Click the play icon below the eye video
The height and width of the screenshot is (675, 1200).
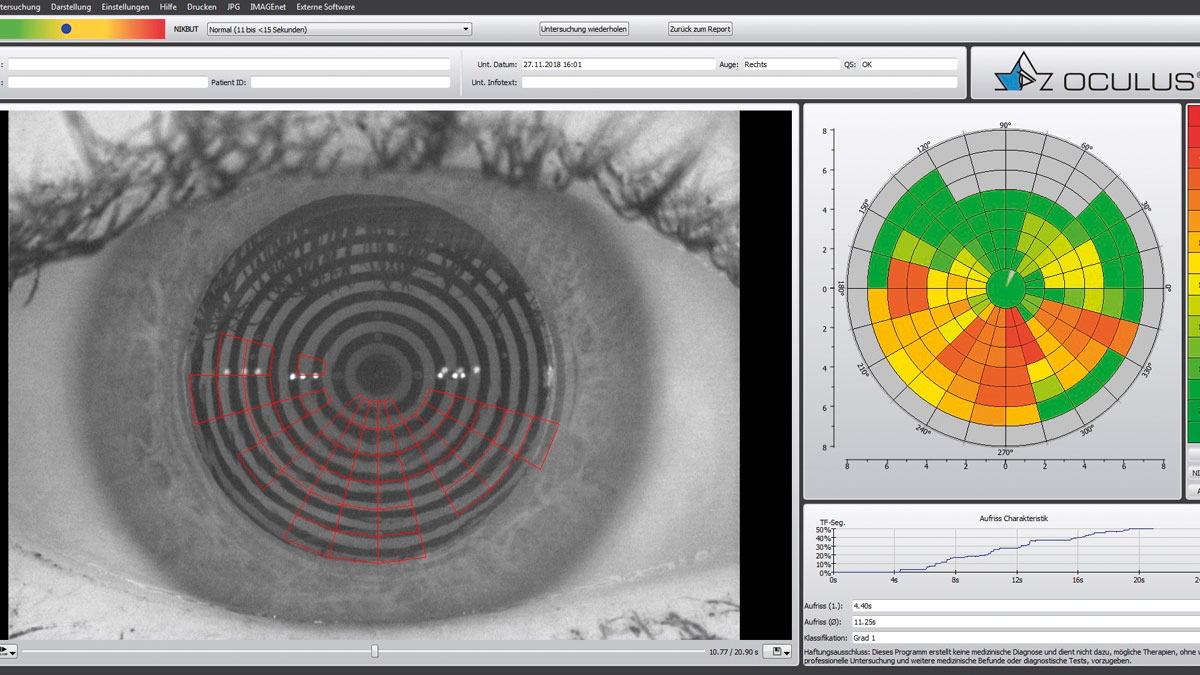coord(3,651)
